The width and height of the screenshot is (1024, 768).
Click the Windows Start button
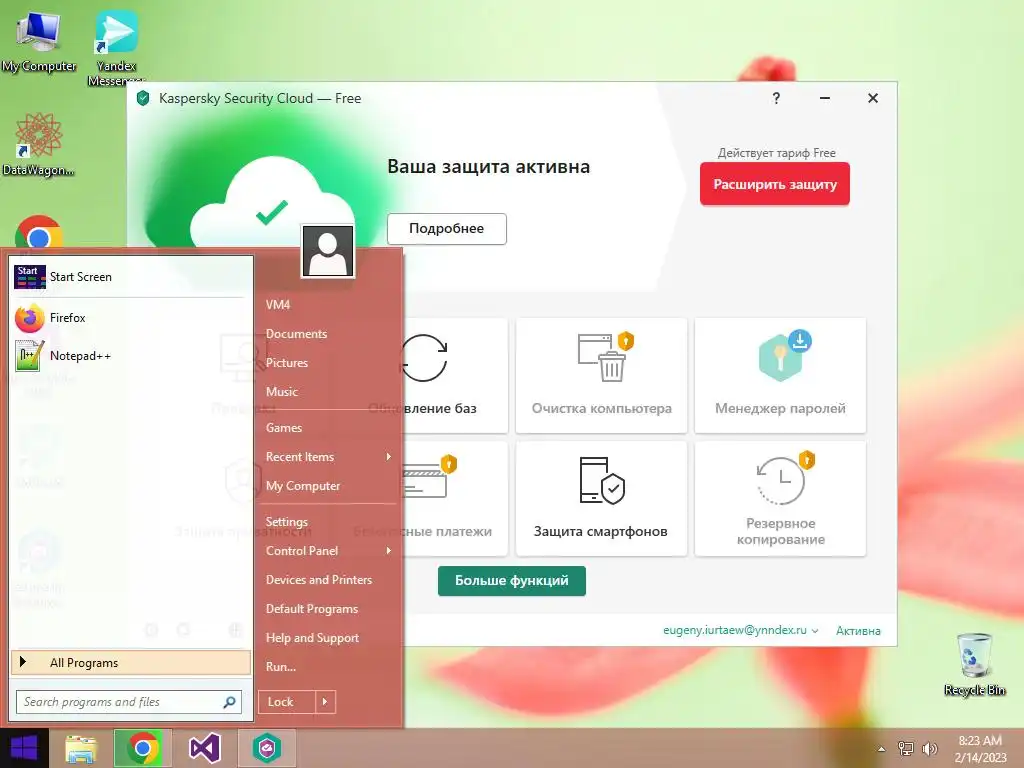(24, 748)
